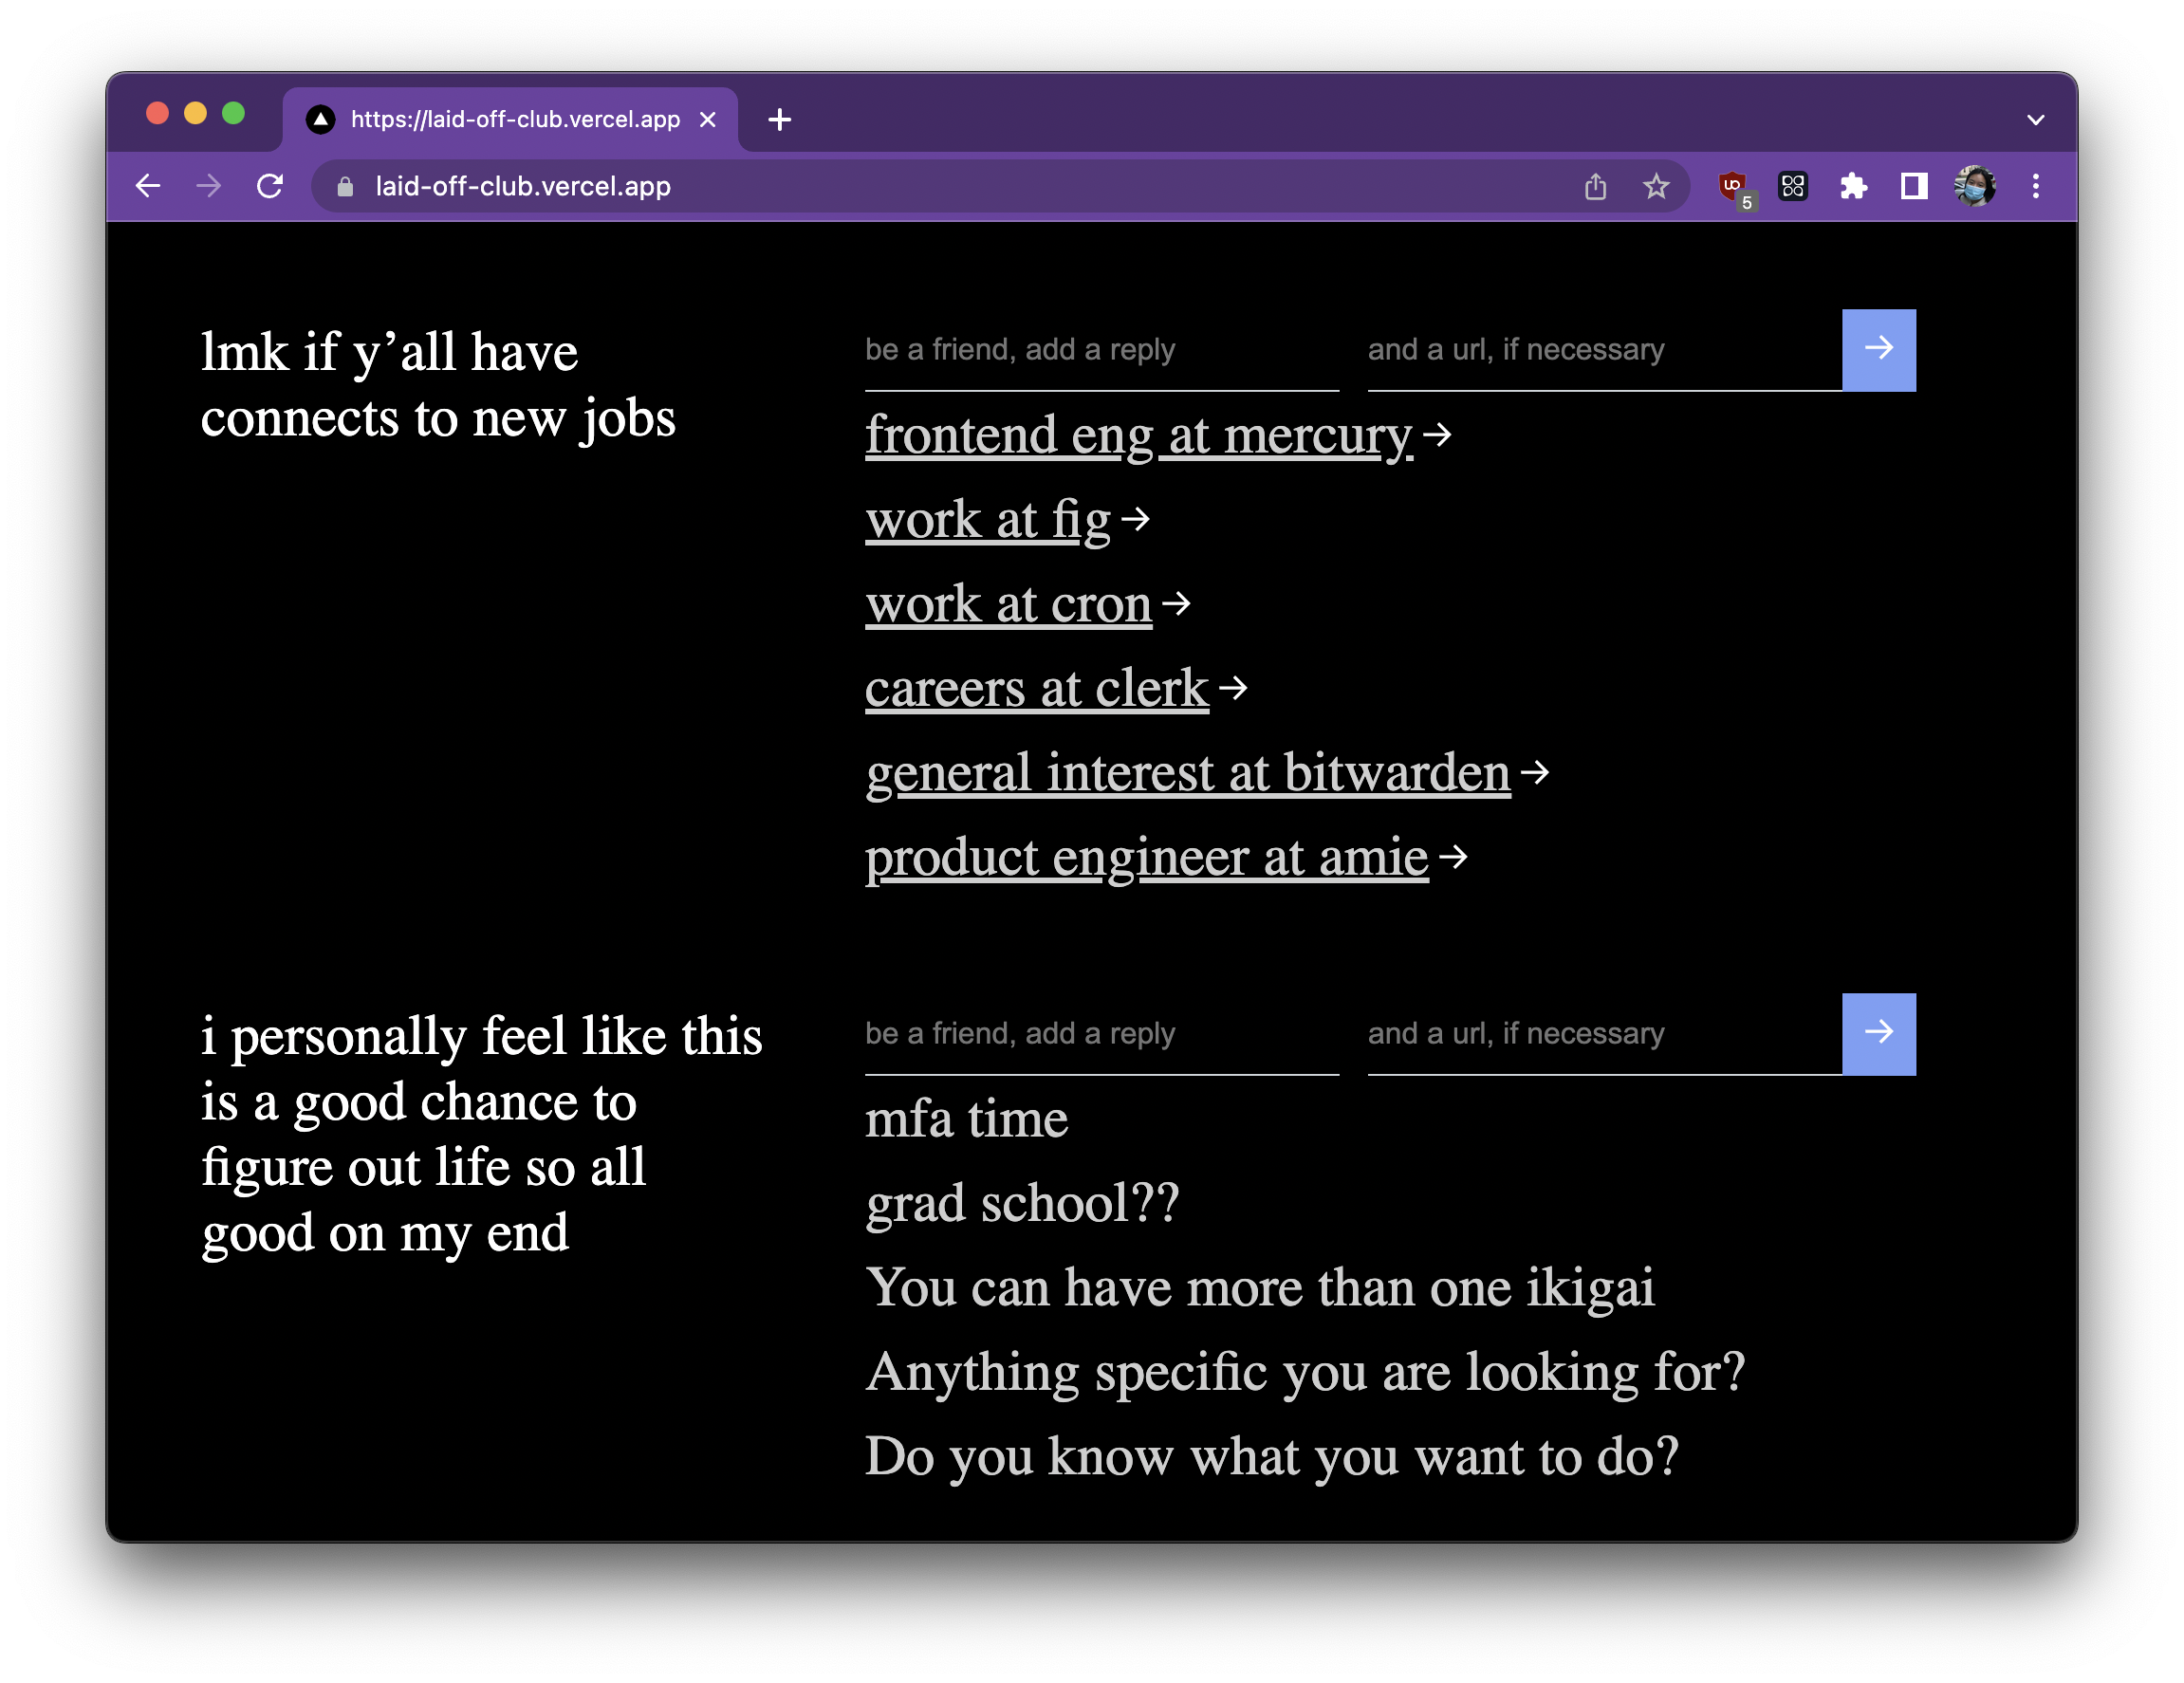Screen dimensions: 2184x1683
Task: Open the profile avatar menu
Action: [x=1975, y=186]
